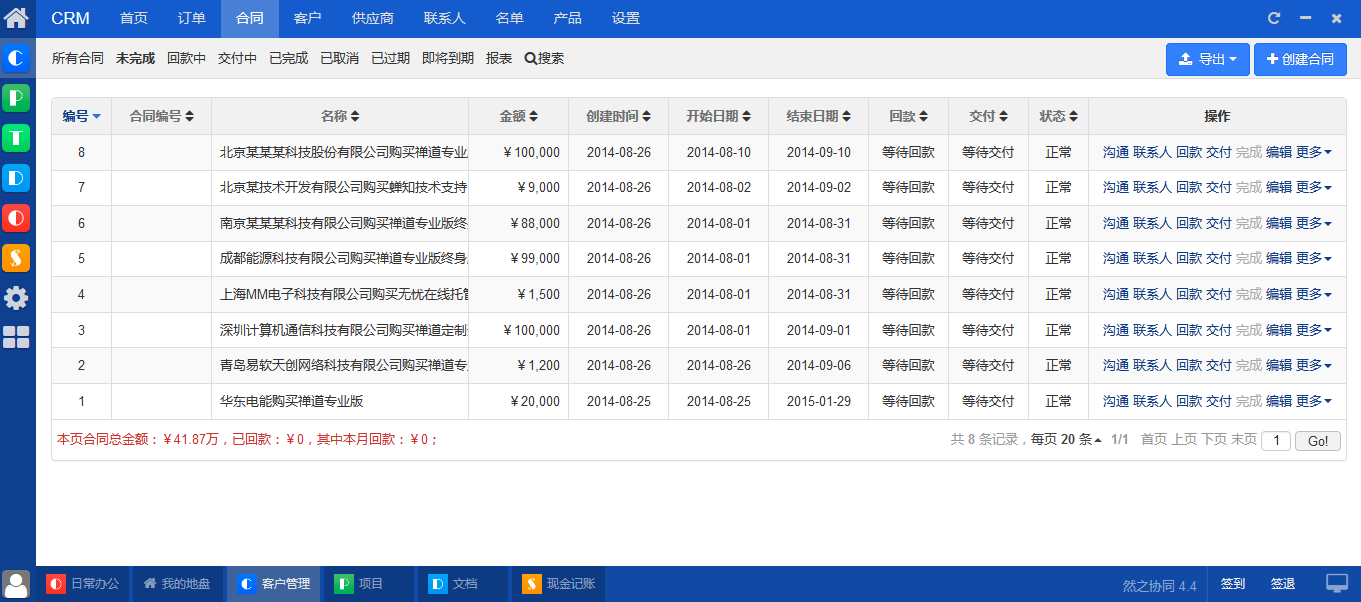This screenshot has width=1361, height=602.
Task: Sort the table by 编号 column
Action: (82, 116)
